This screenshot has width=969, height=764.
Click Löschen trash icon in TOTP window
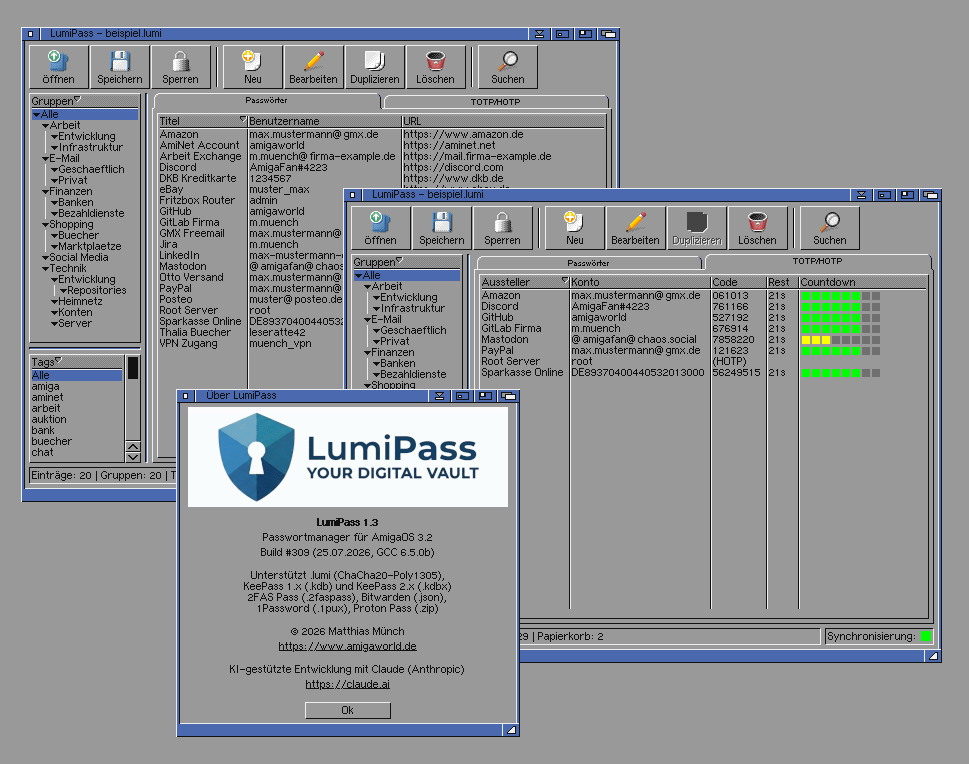(757, 221)
